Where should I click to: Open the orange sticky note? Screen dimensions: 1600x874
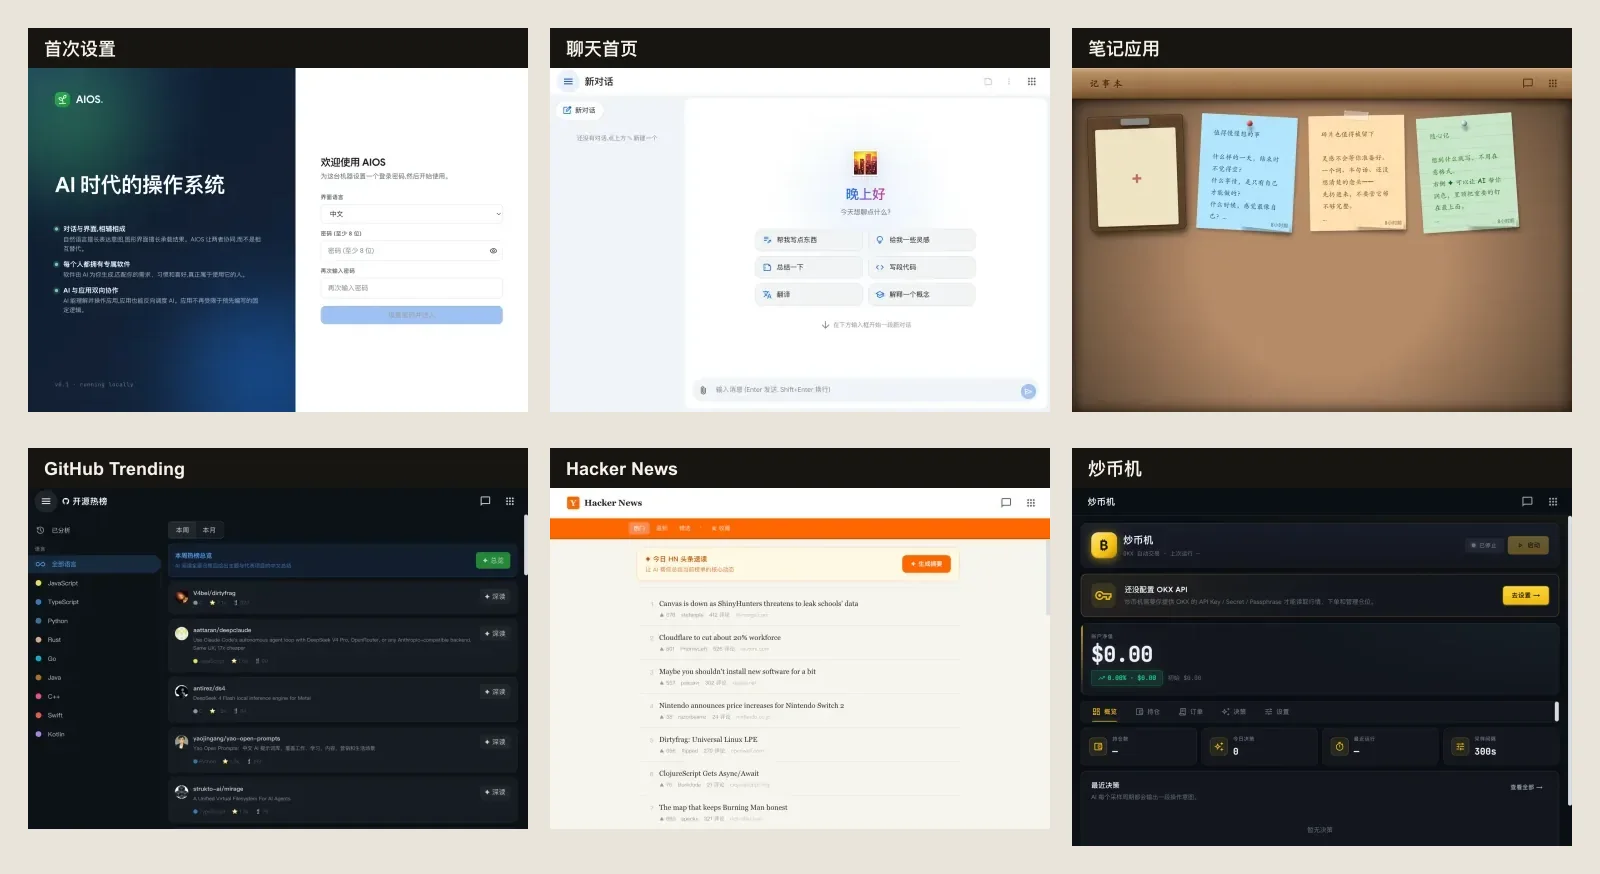[1358, 171]
